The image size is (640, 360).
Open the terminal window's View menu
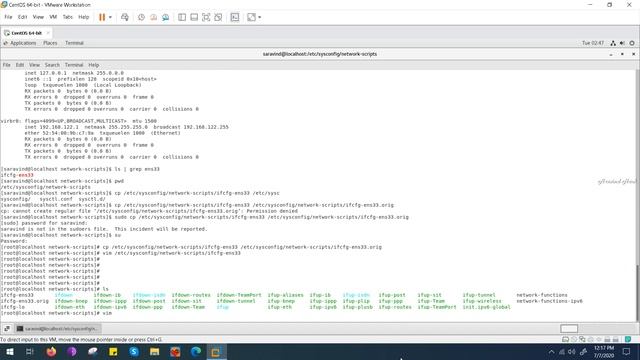point(34,65)
